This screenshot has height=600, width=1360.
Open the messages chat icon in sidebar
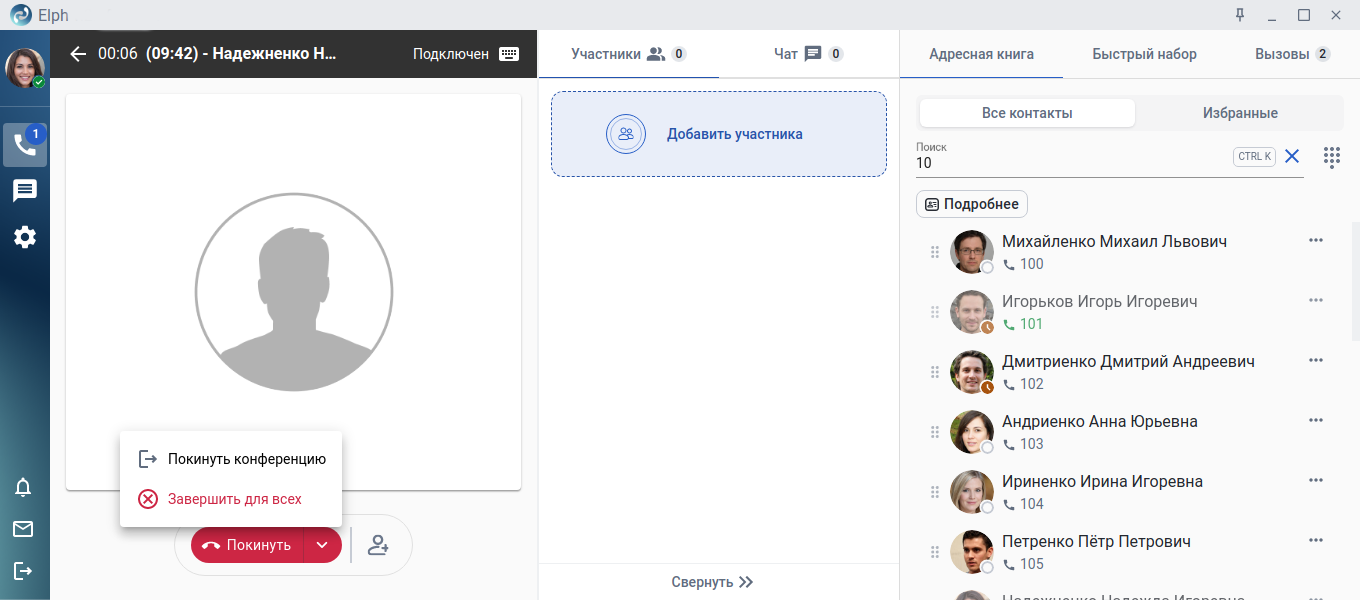click(x=25, y=191)
